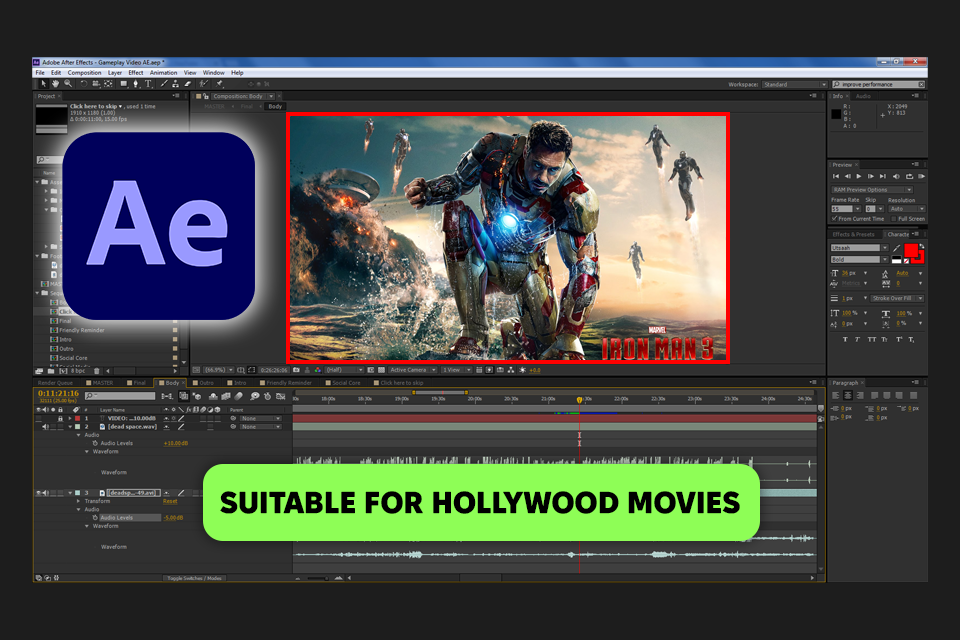Image resolution: width=960 pixels, height=640 pixels.
Task: Open the Effects & Presets tab
Action: click(x=853, y=235)
